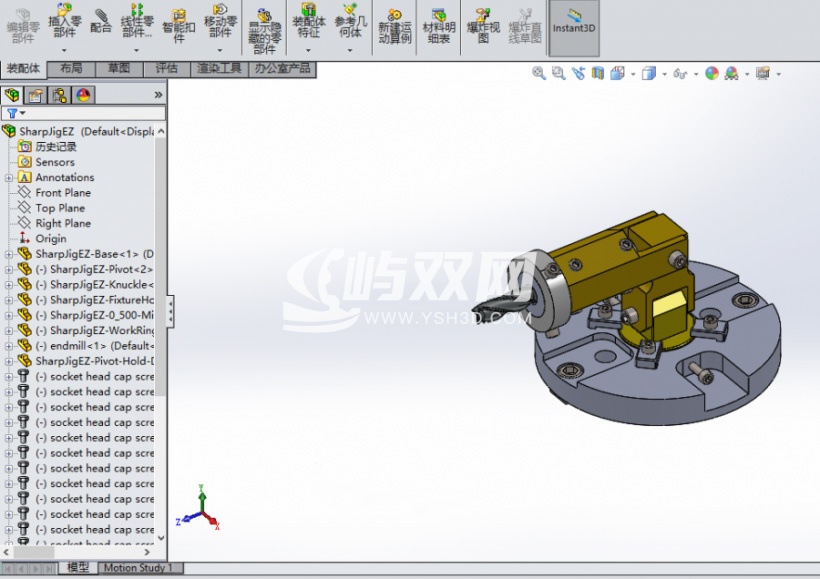Open the Linear Component Pattern dropdown arrow
This screenshot has height=579, width=820.
coord(136,50)
